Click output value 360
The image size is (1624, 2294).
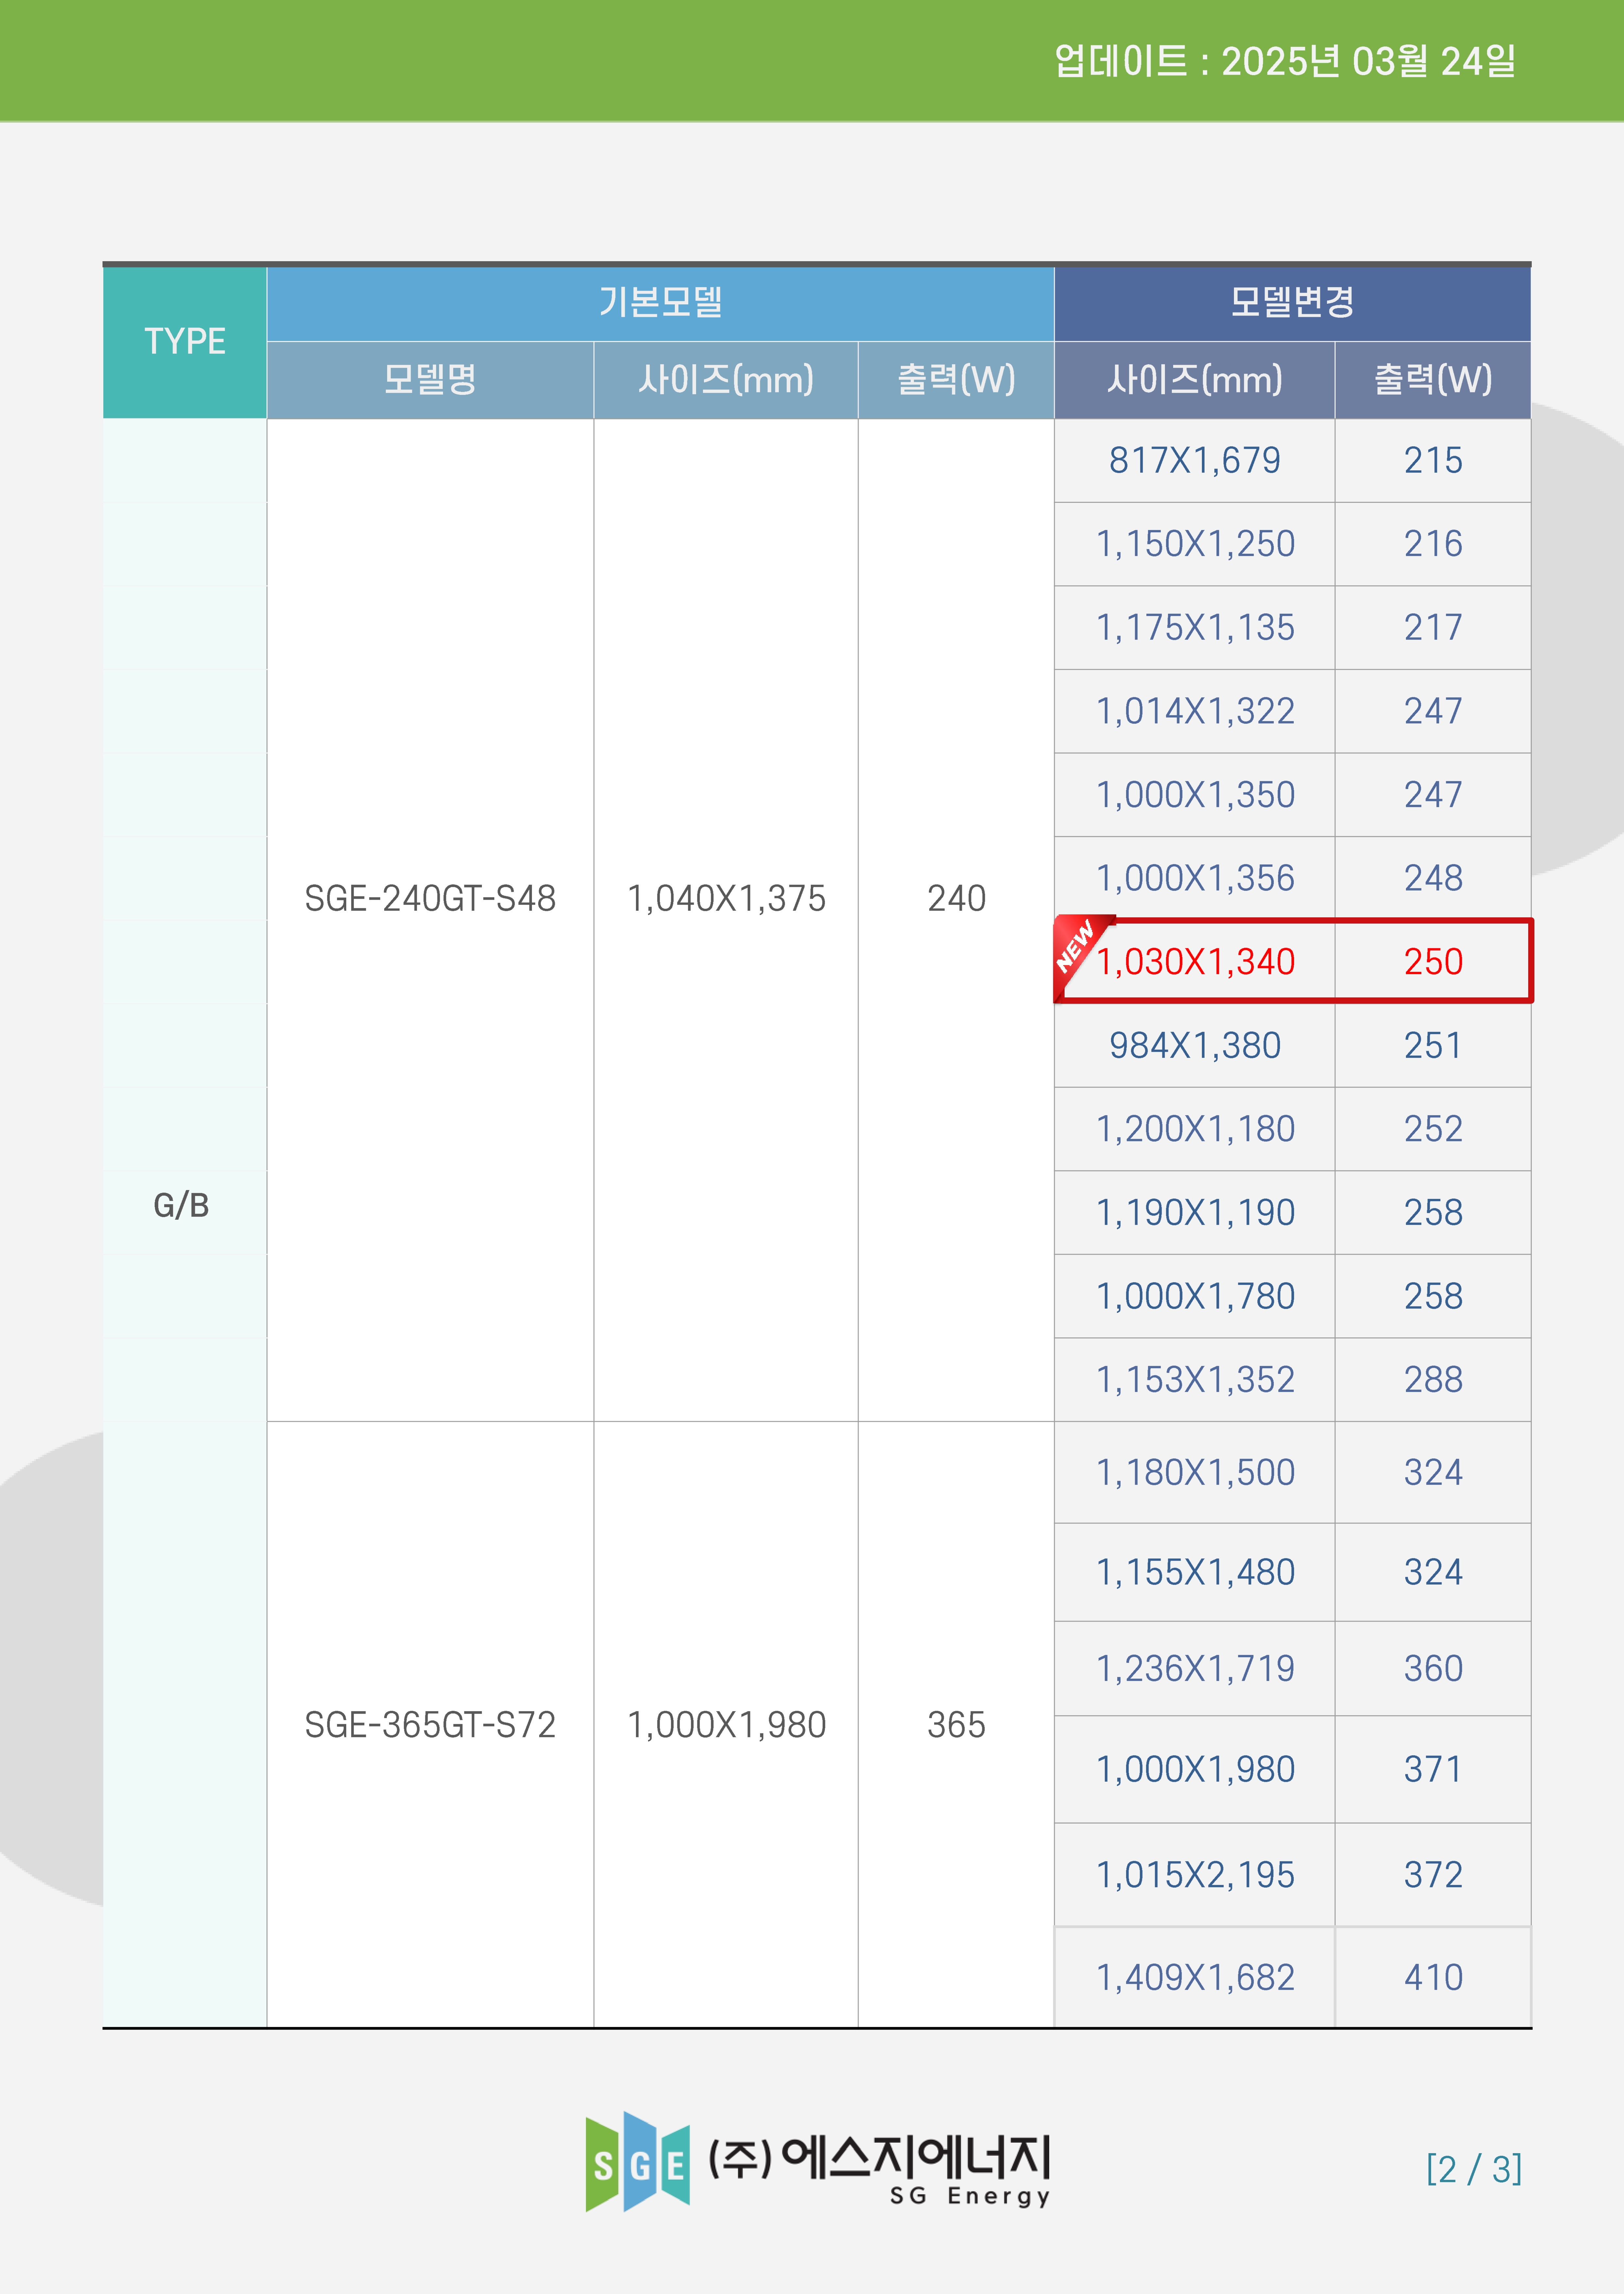[1433, 1669]
